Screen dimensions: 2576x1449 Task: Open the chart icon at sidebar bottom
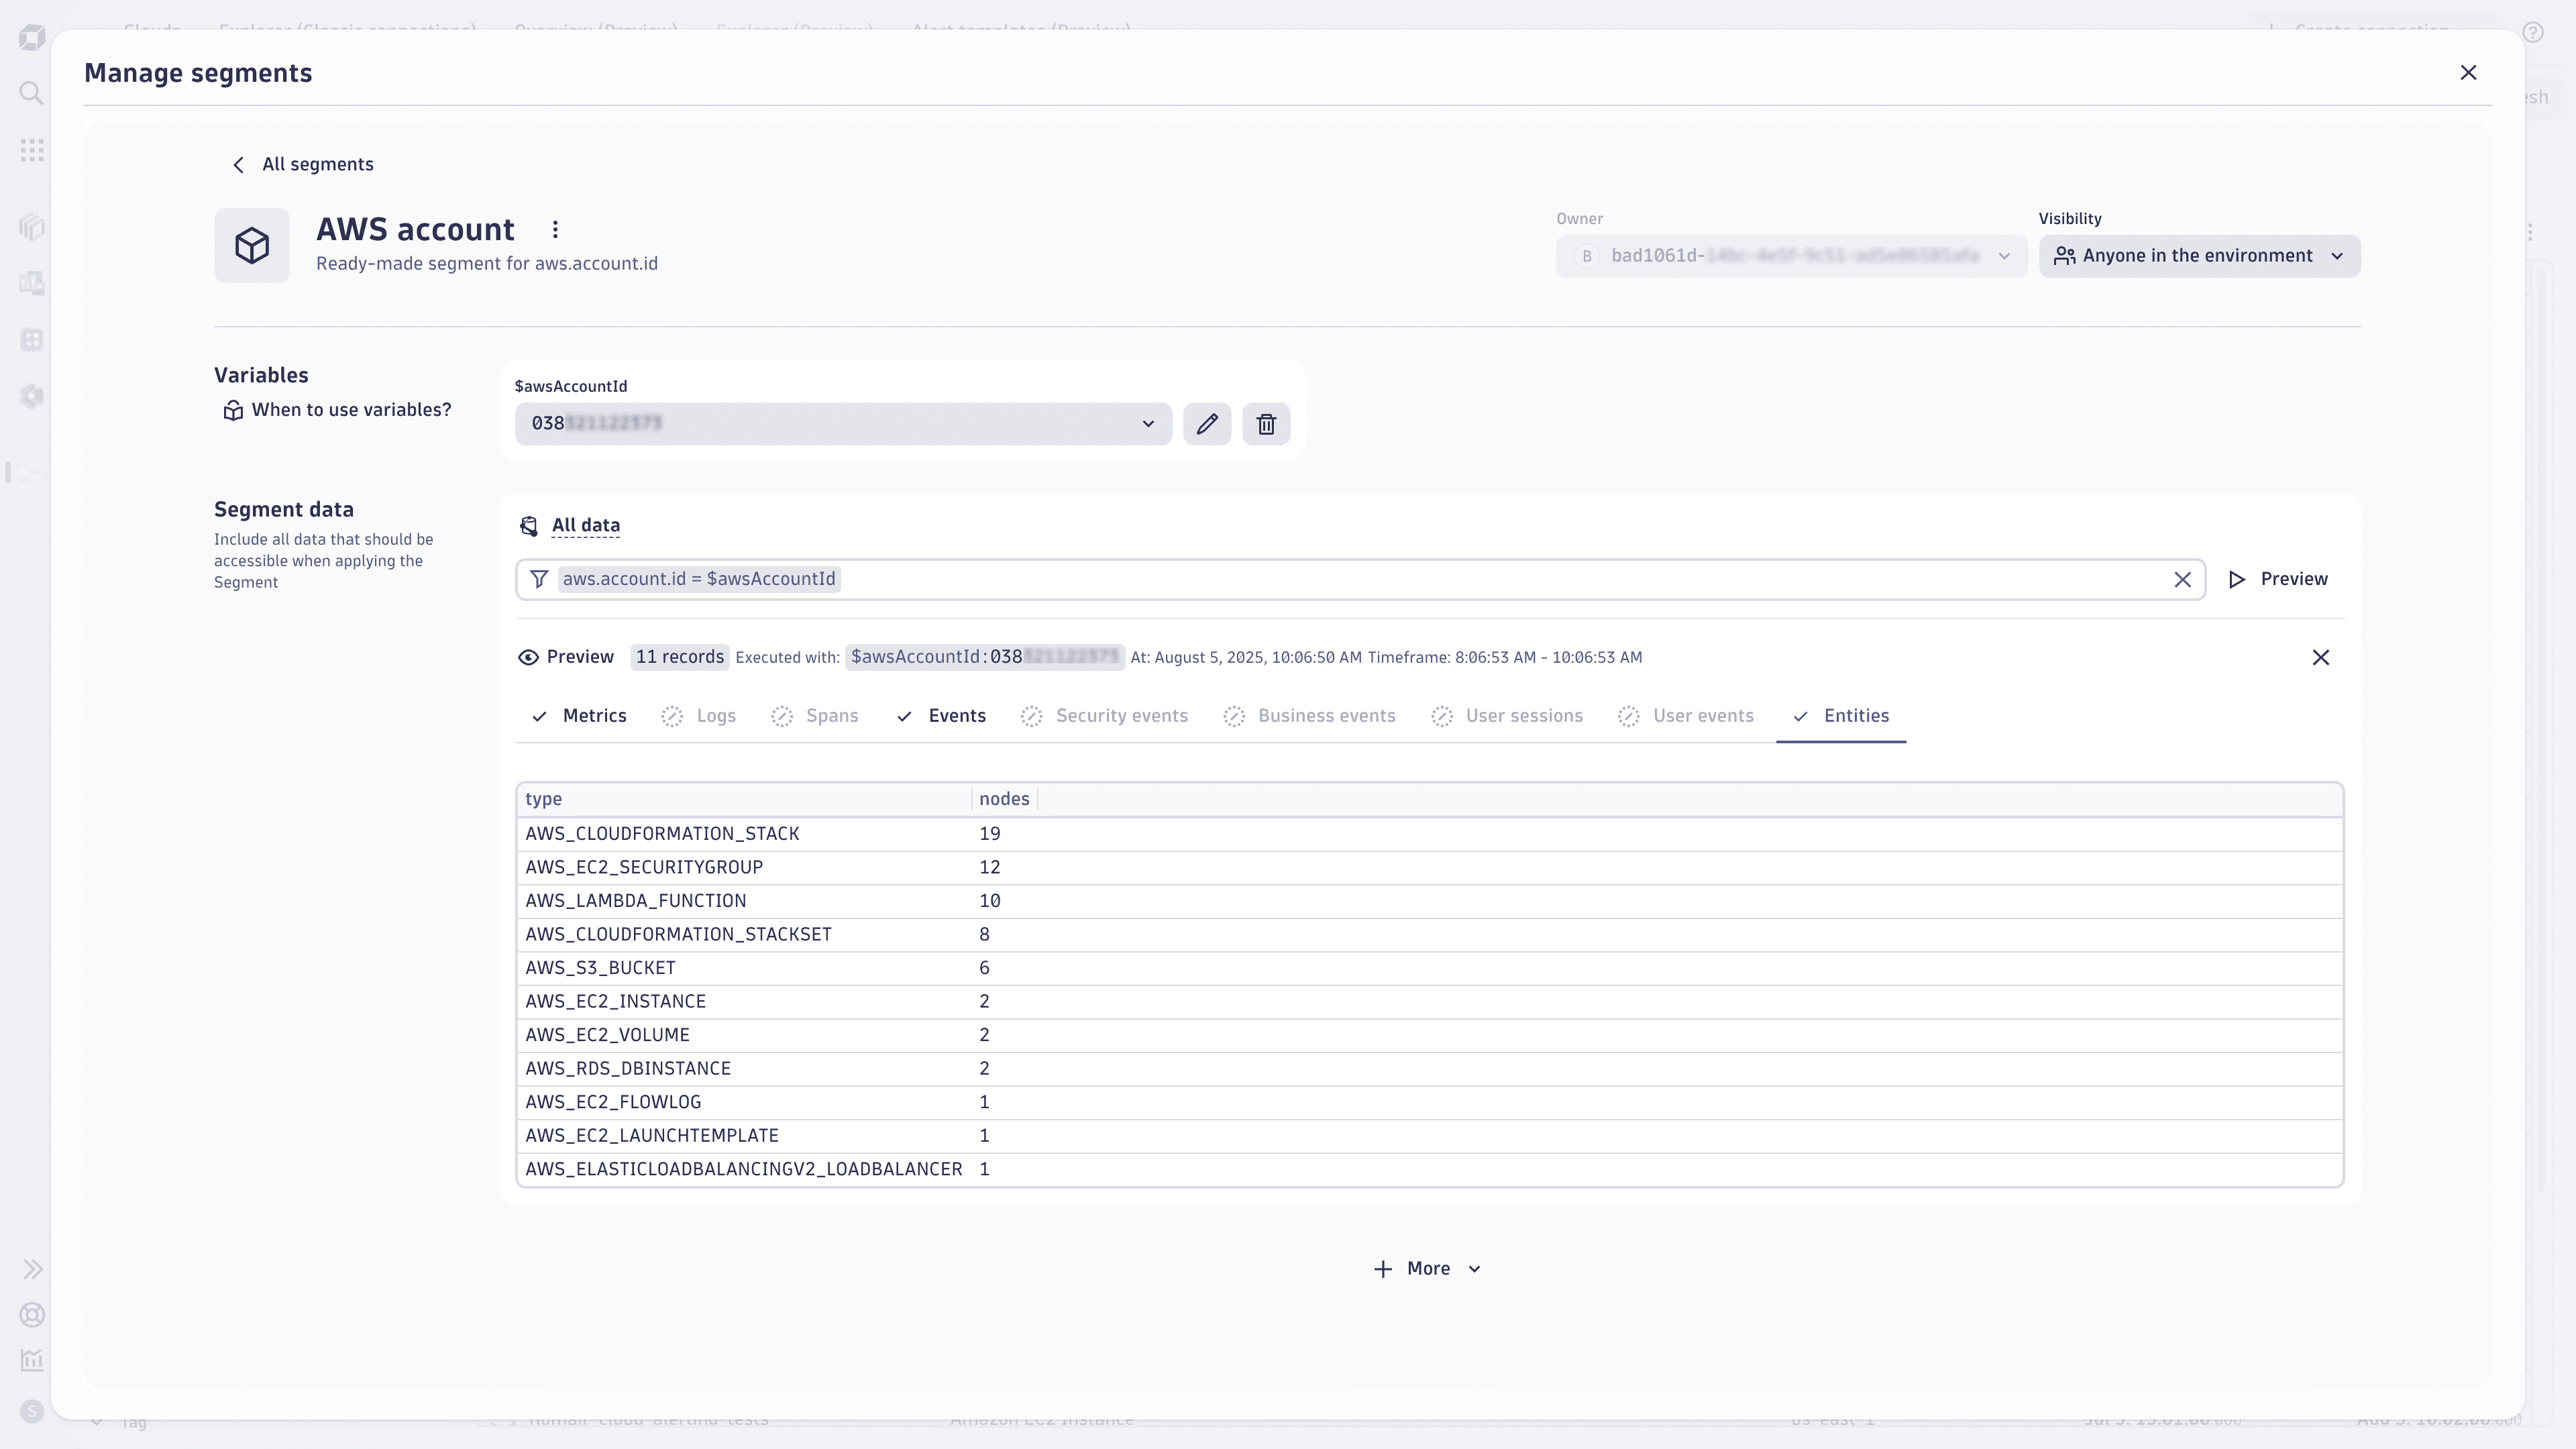(32, 1361)
